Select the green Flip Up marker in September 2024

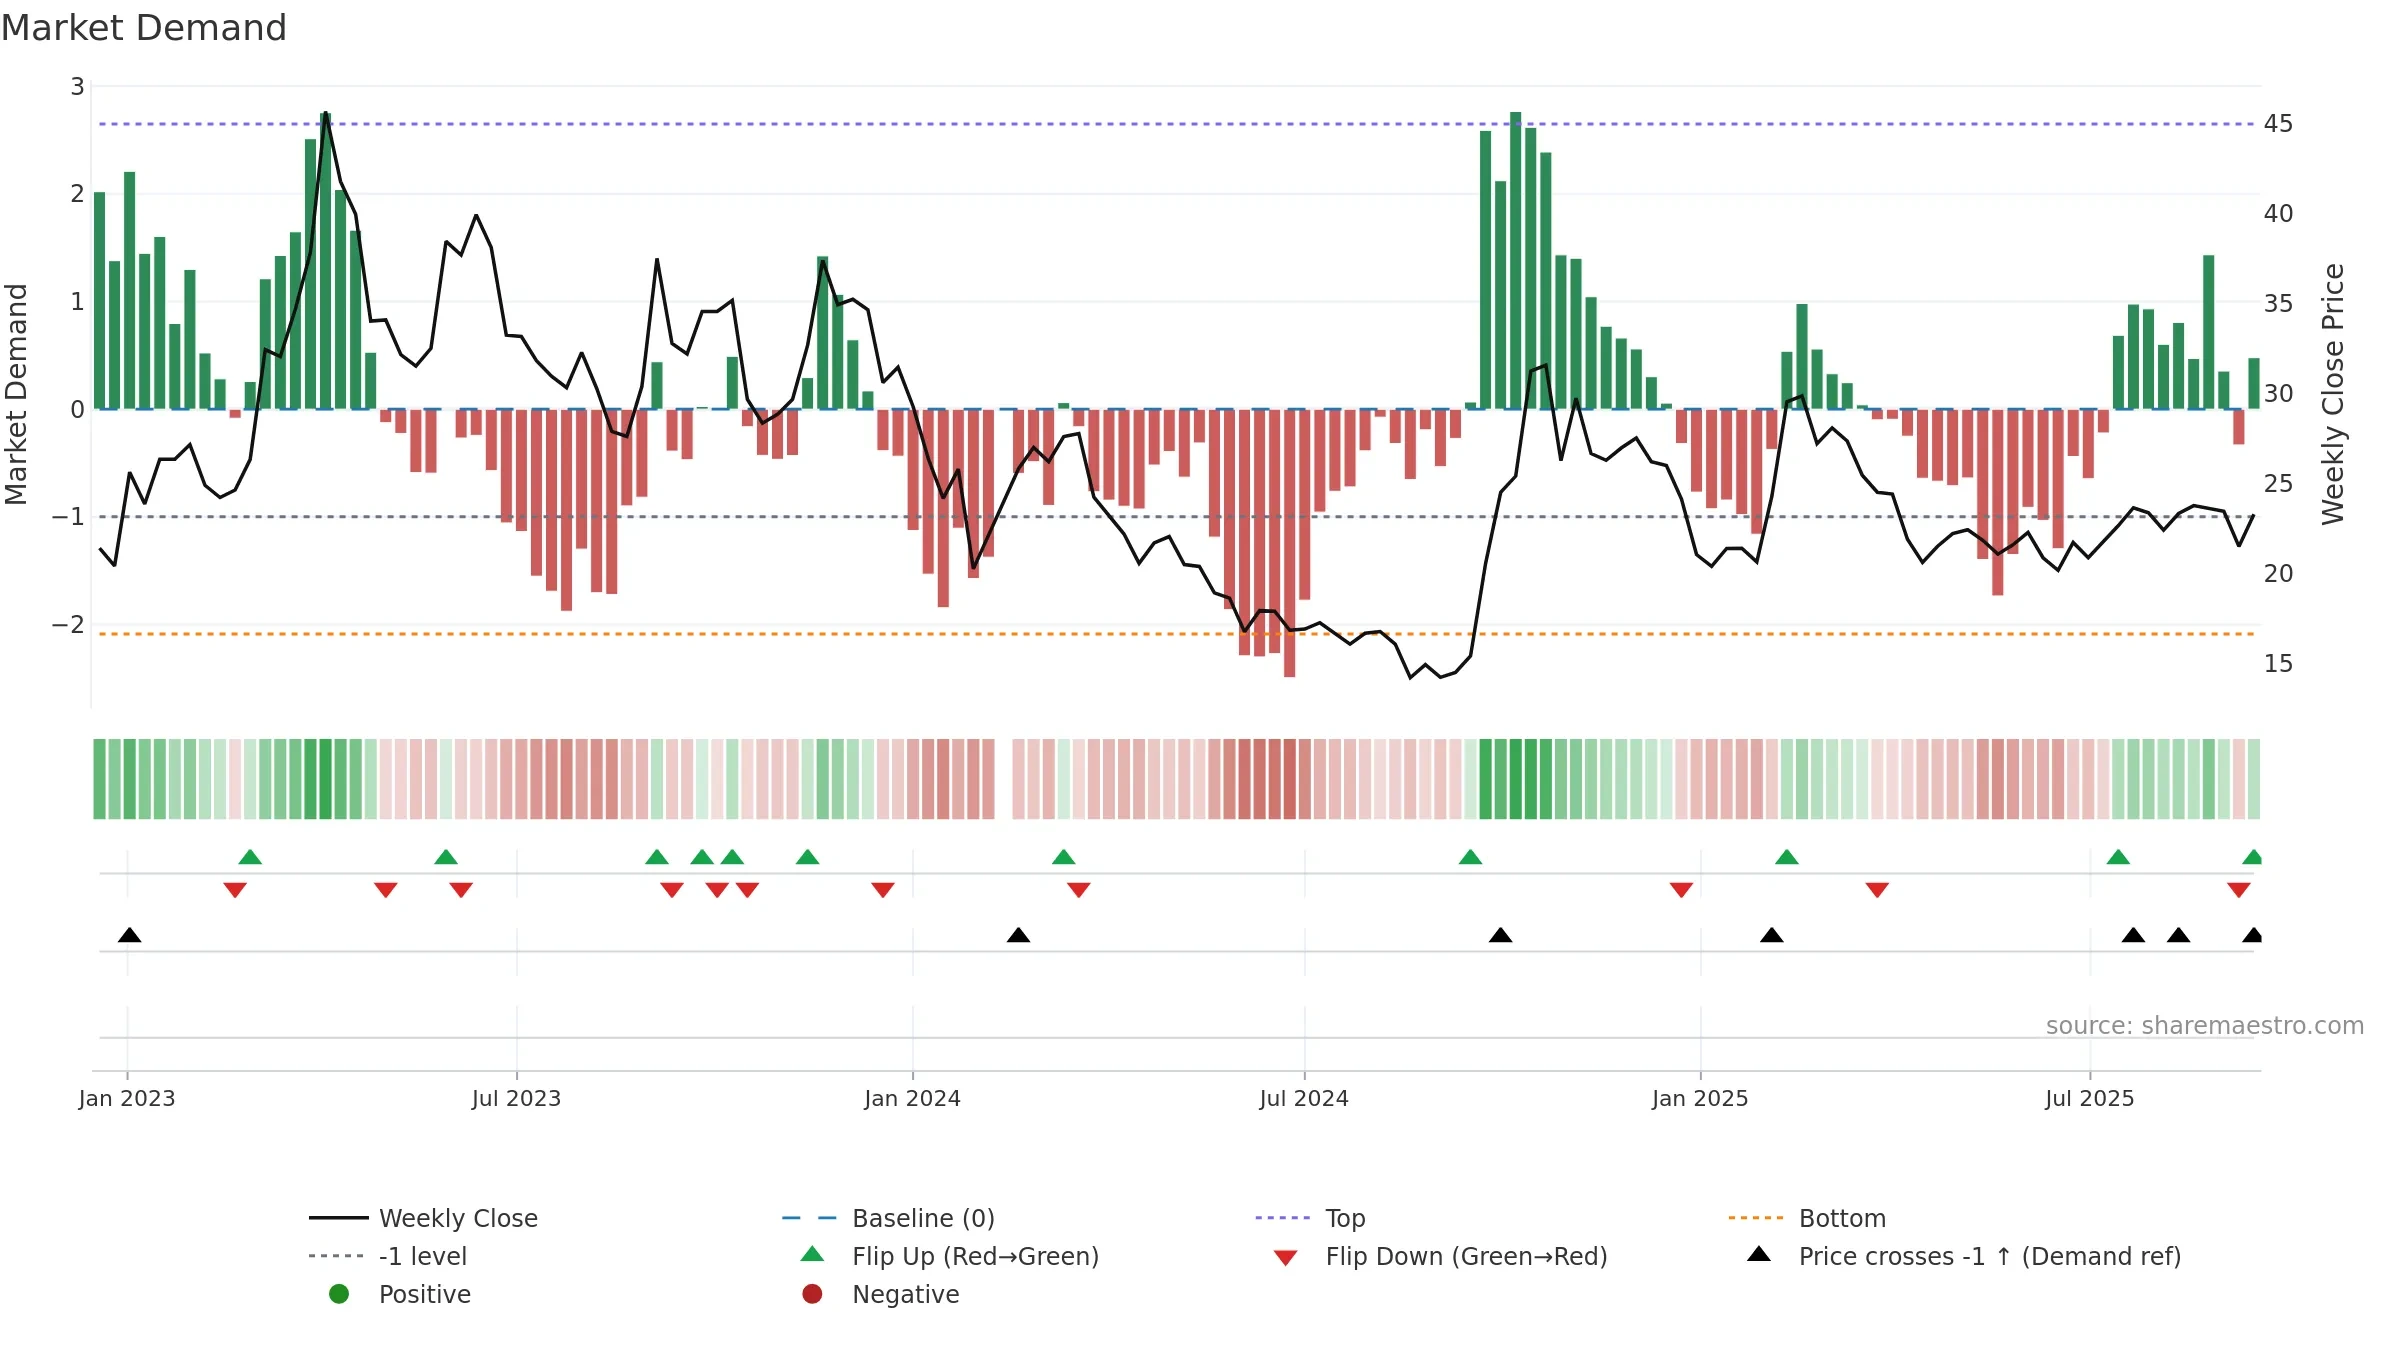pos(1470,857)
